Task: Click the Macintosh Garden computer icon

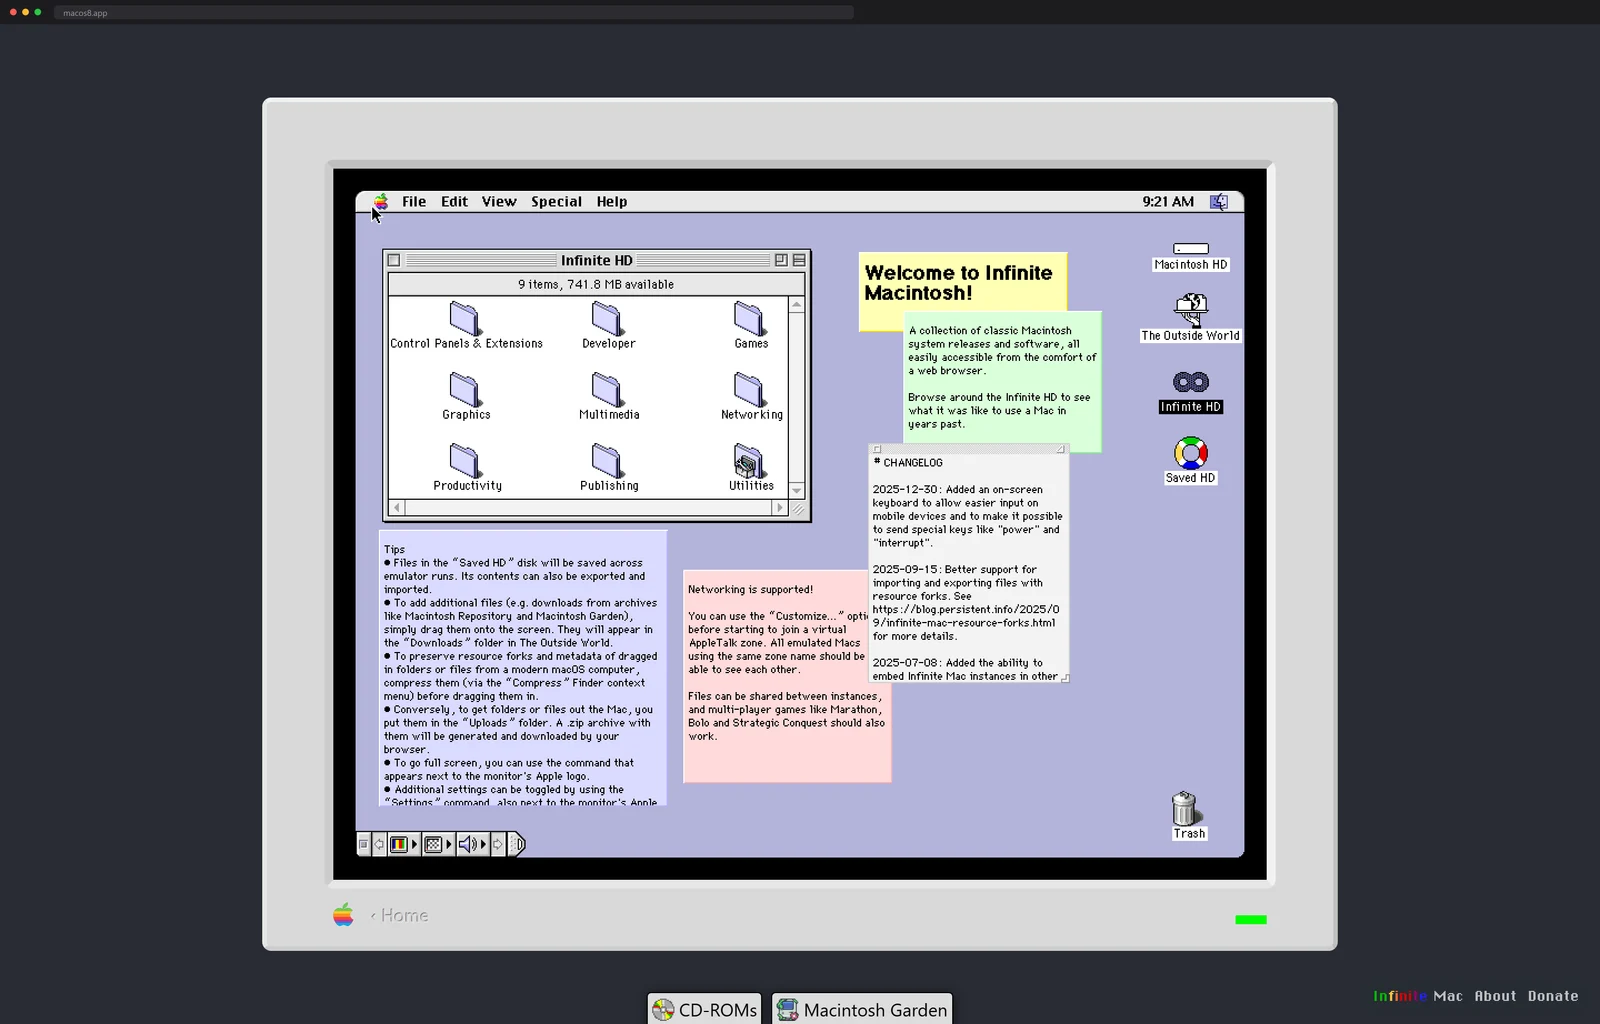Action: pyautogui.click(x=788, y=1010)
